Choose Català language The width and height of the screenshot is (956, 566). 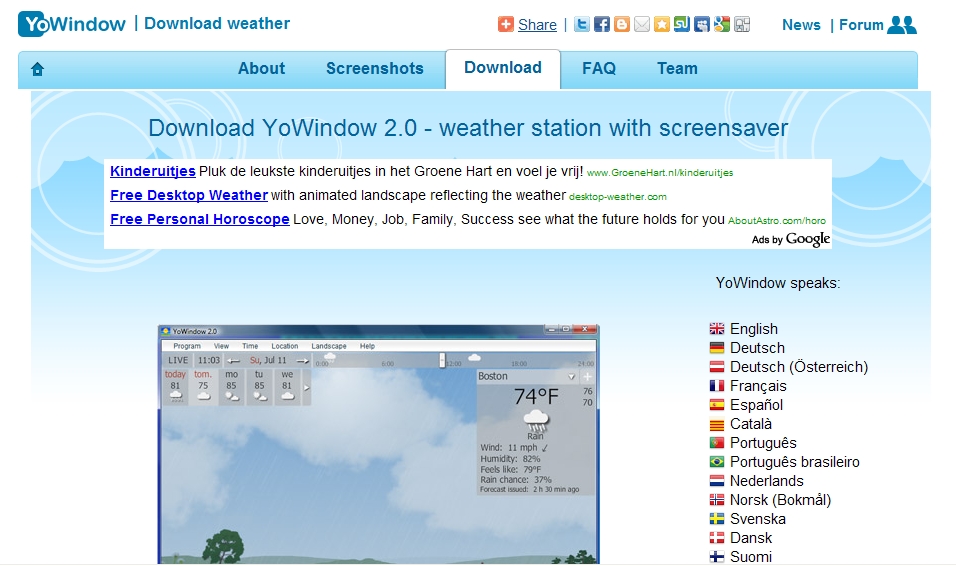pos(751,424)
